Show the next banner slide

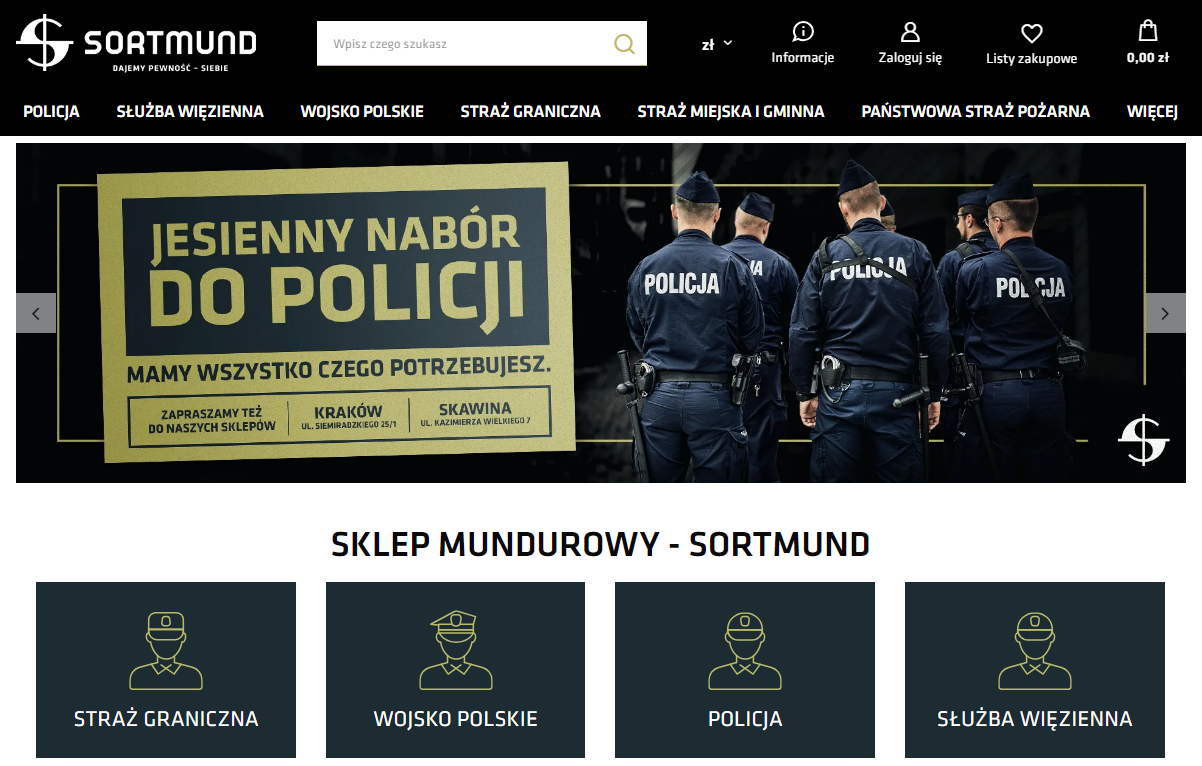[x=1165, y=313]
